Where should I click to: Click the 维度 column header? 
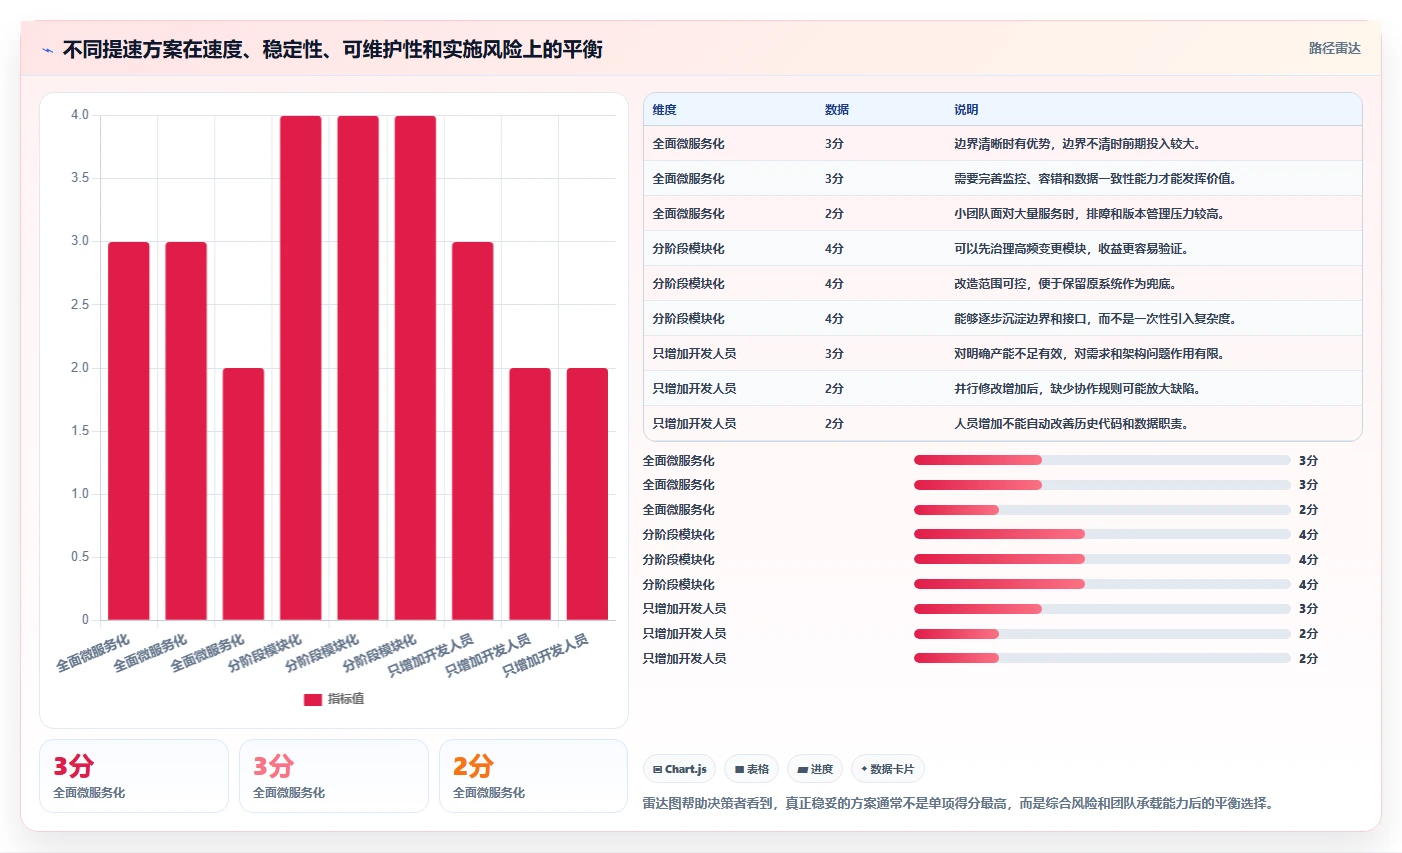[665, 110]
